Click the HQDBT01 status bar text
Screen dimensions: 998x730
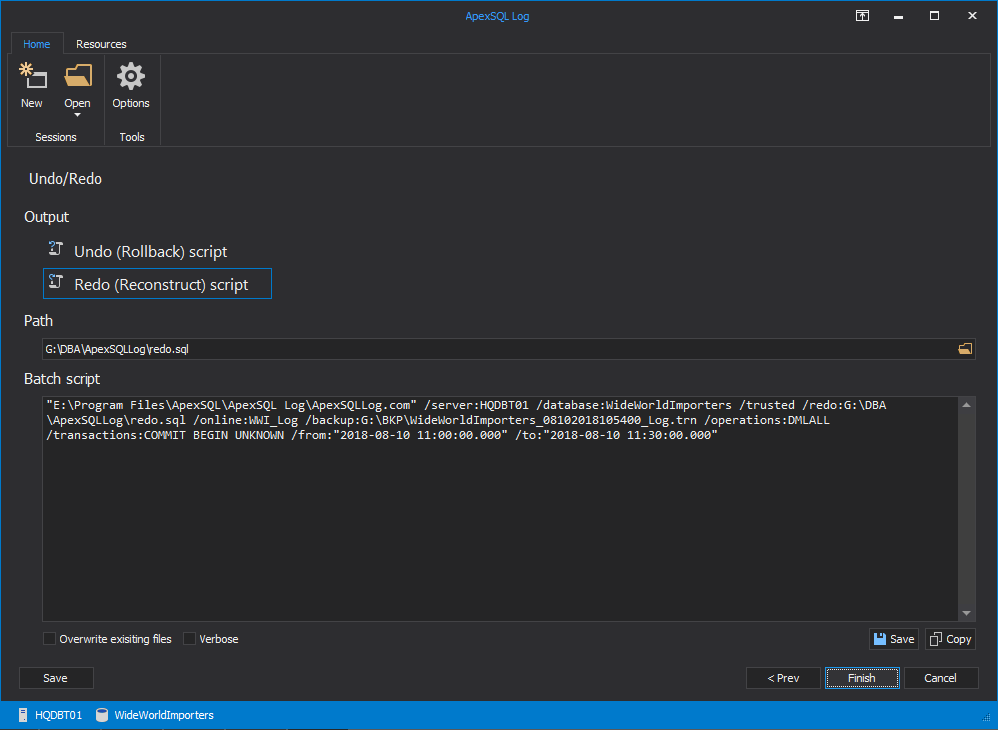[59, 715]
